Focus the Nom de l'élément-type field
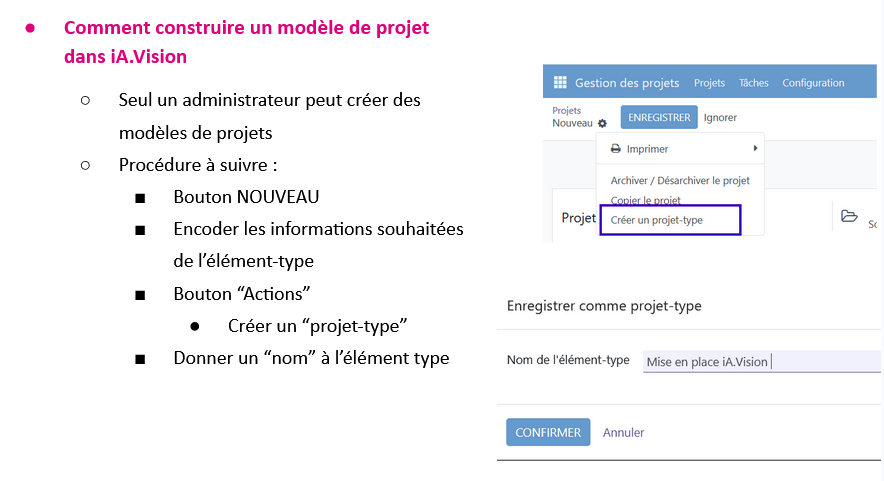Image resolution: width=884 pixels, height=481 pixels. 760,362
